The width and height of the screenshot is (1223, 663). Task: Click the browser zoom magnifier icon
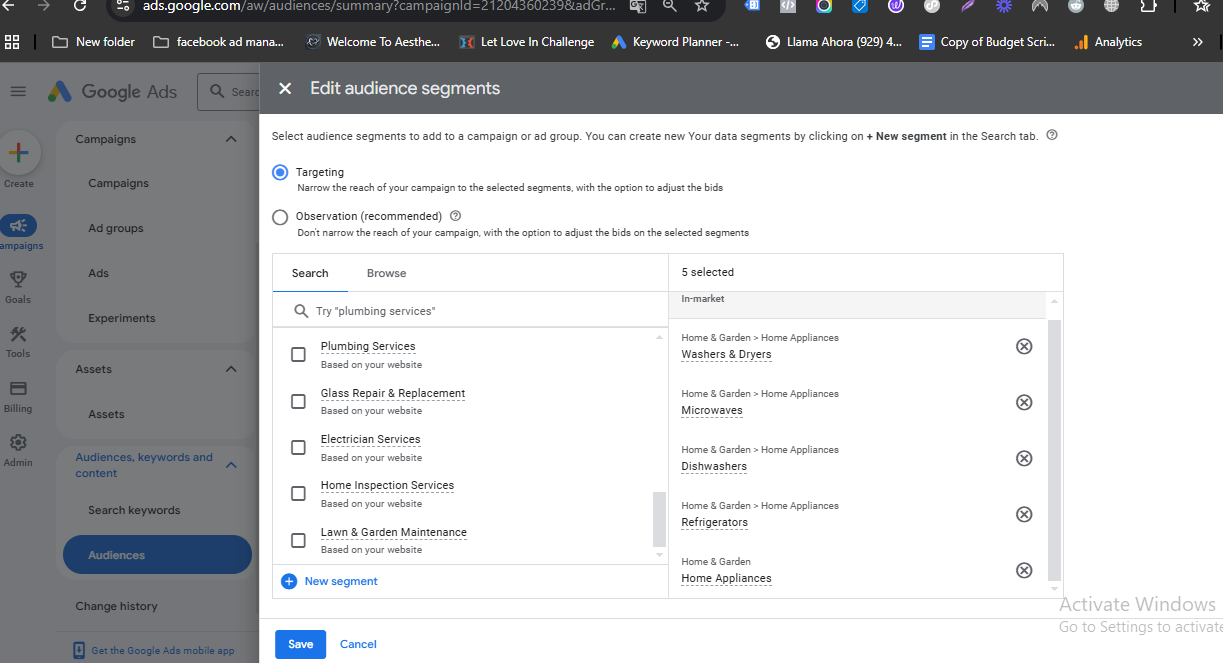point(669,6)
